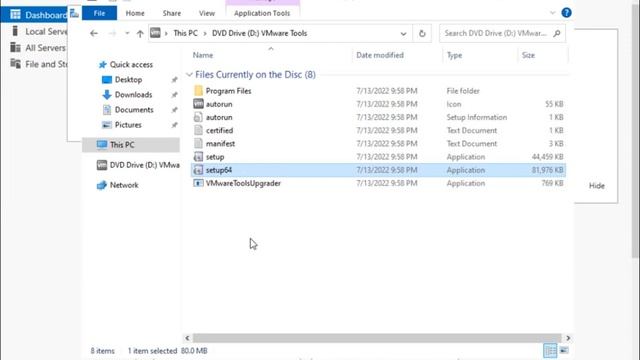The width and height of the screenshot is (640, 360).
Task: Click the "Setup Information" type cell
Action: pyautogui.click(x=477, y=117)
